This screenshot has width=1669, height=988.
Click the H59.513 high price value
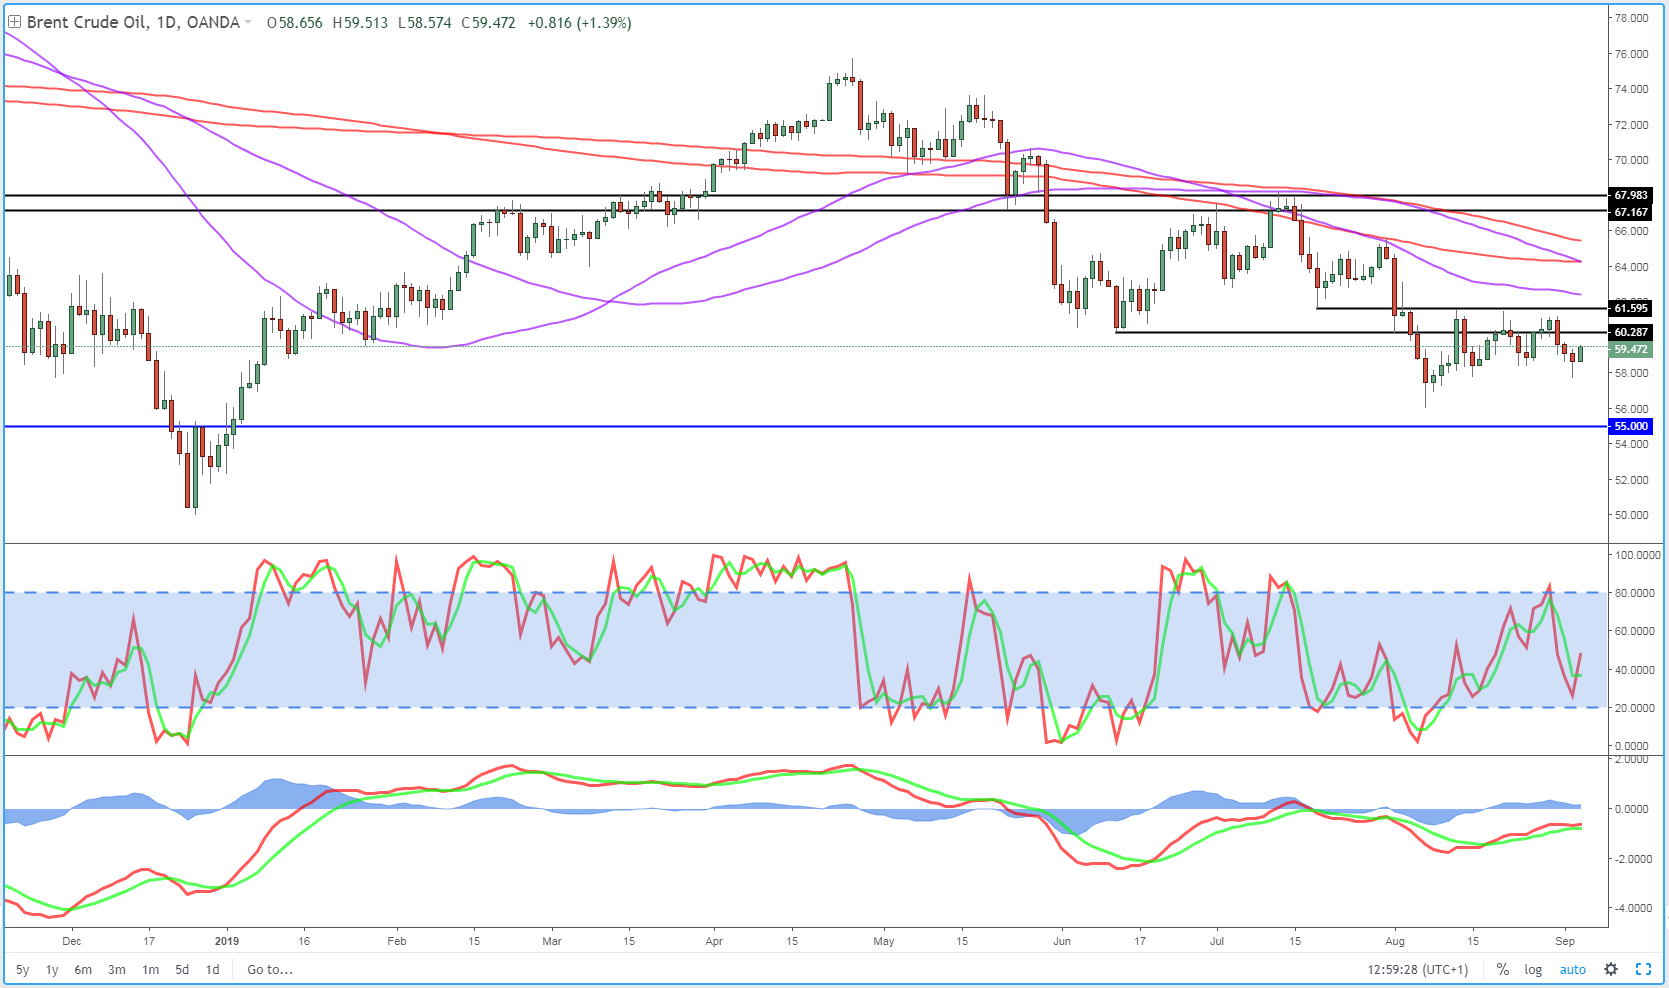pyautogui.click(x=360, y=22)
